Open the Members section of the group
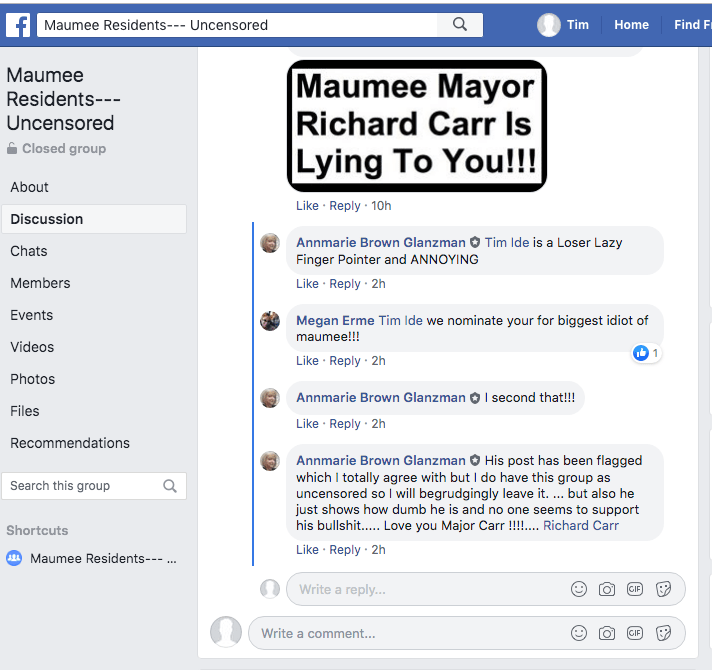Viewport: 712px width, 670px height. click(x=40, y=283)
